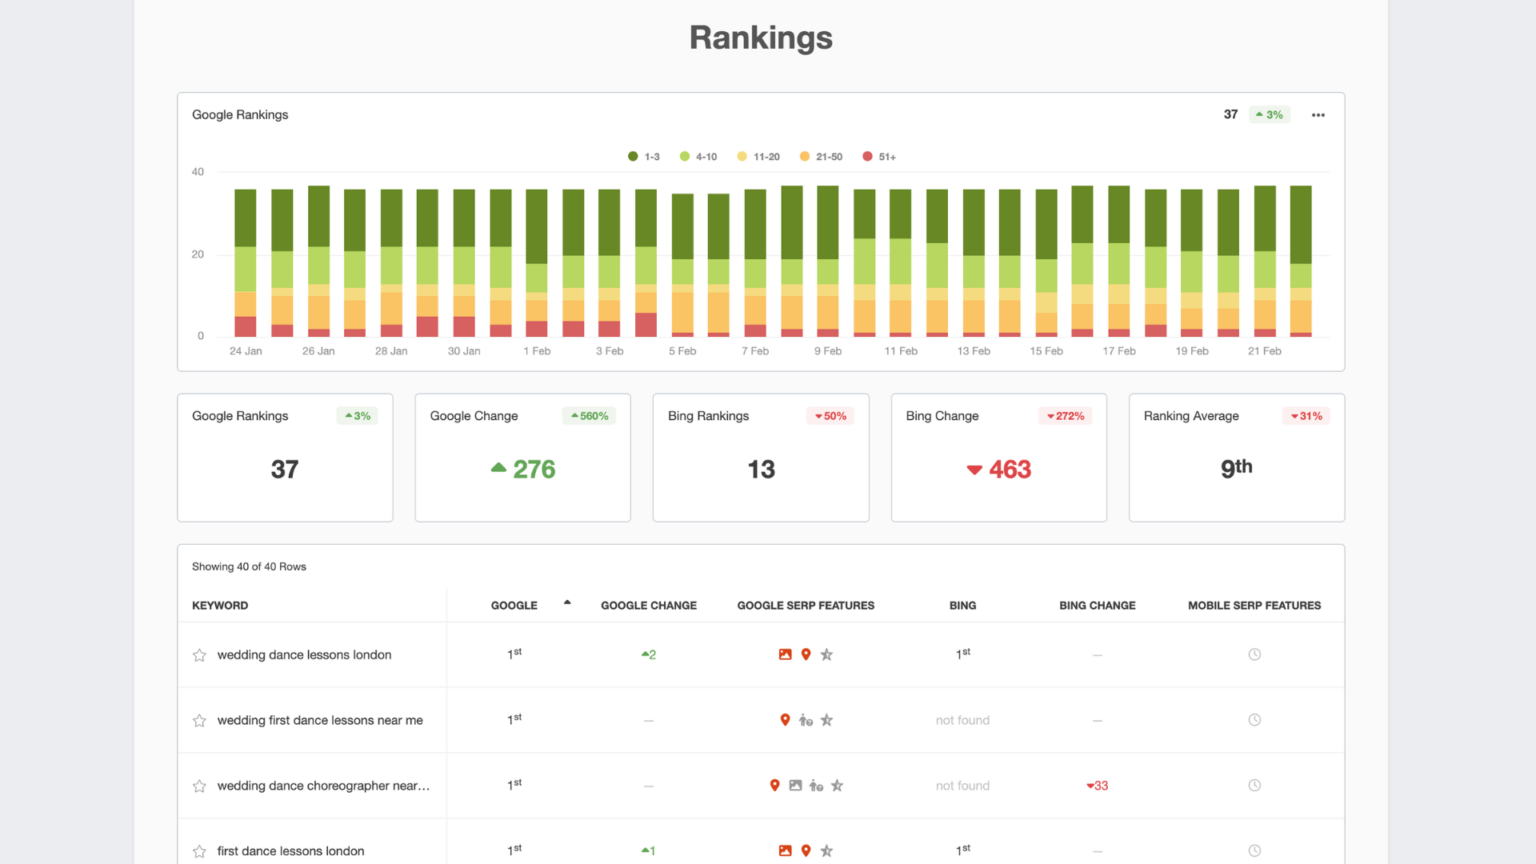The width and height of the screenshot is (1536, 864).
Task: Click mobile SERP clock icon for 'first dance lessons london'
Action: (x=1254, y=851)
